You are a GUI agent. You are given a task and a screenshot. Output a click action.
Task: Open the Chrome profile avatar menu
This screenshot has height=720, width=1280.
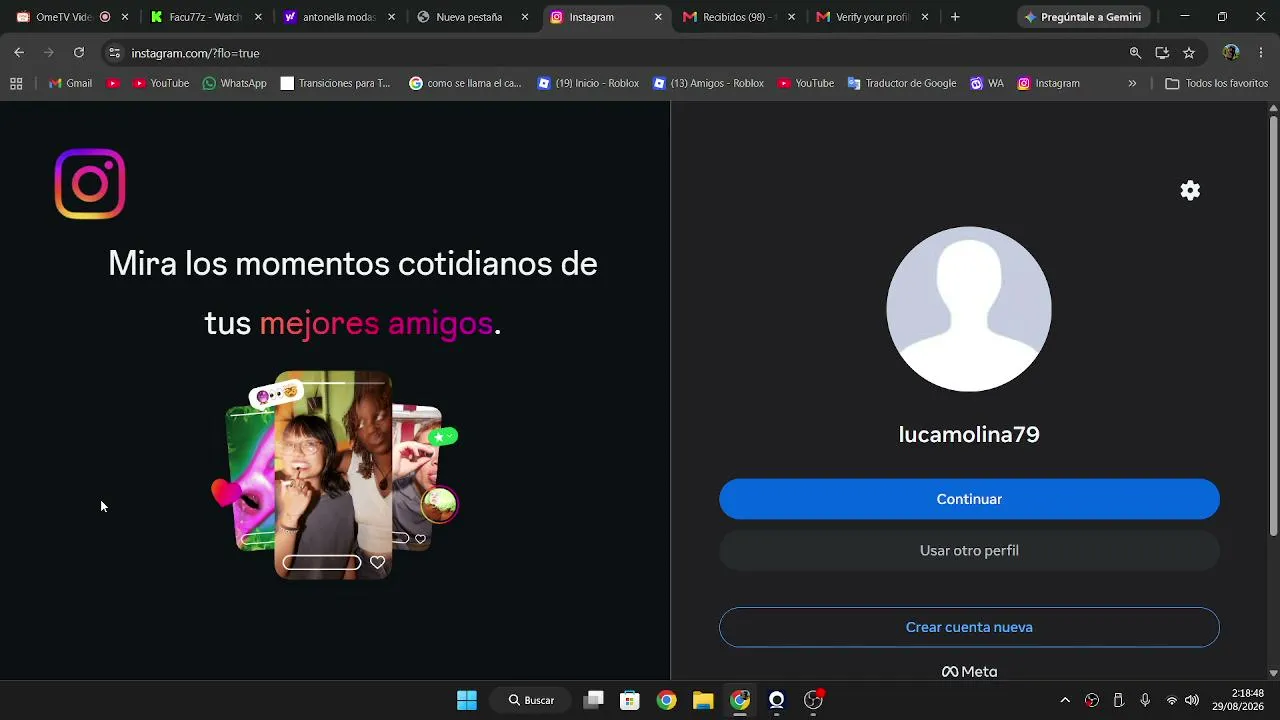coord(1231,53)
